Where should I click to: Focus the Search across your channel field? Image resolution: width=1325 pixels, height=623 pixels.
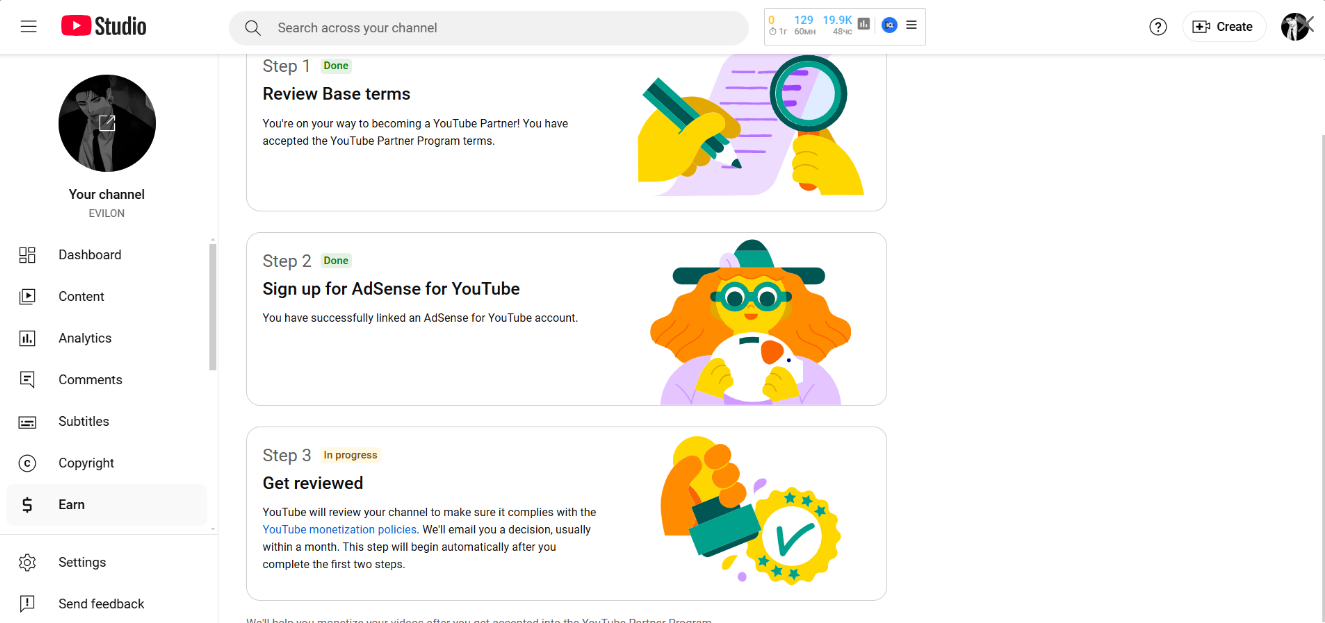coord(489,28)
